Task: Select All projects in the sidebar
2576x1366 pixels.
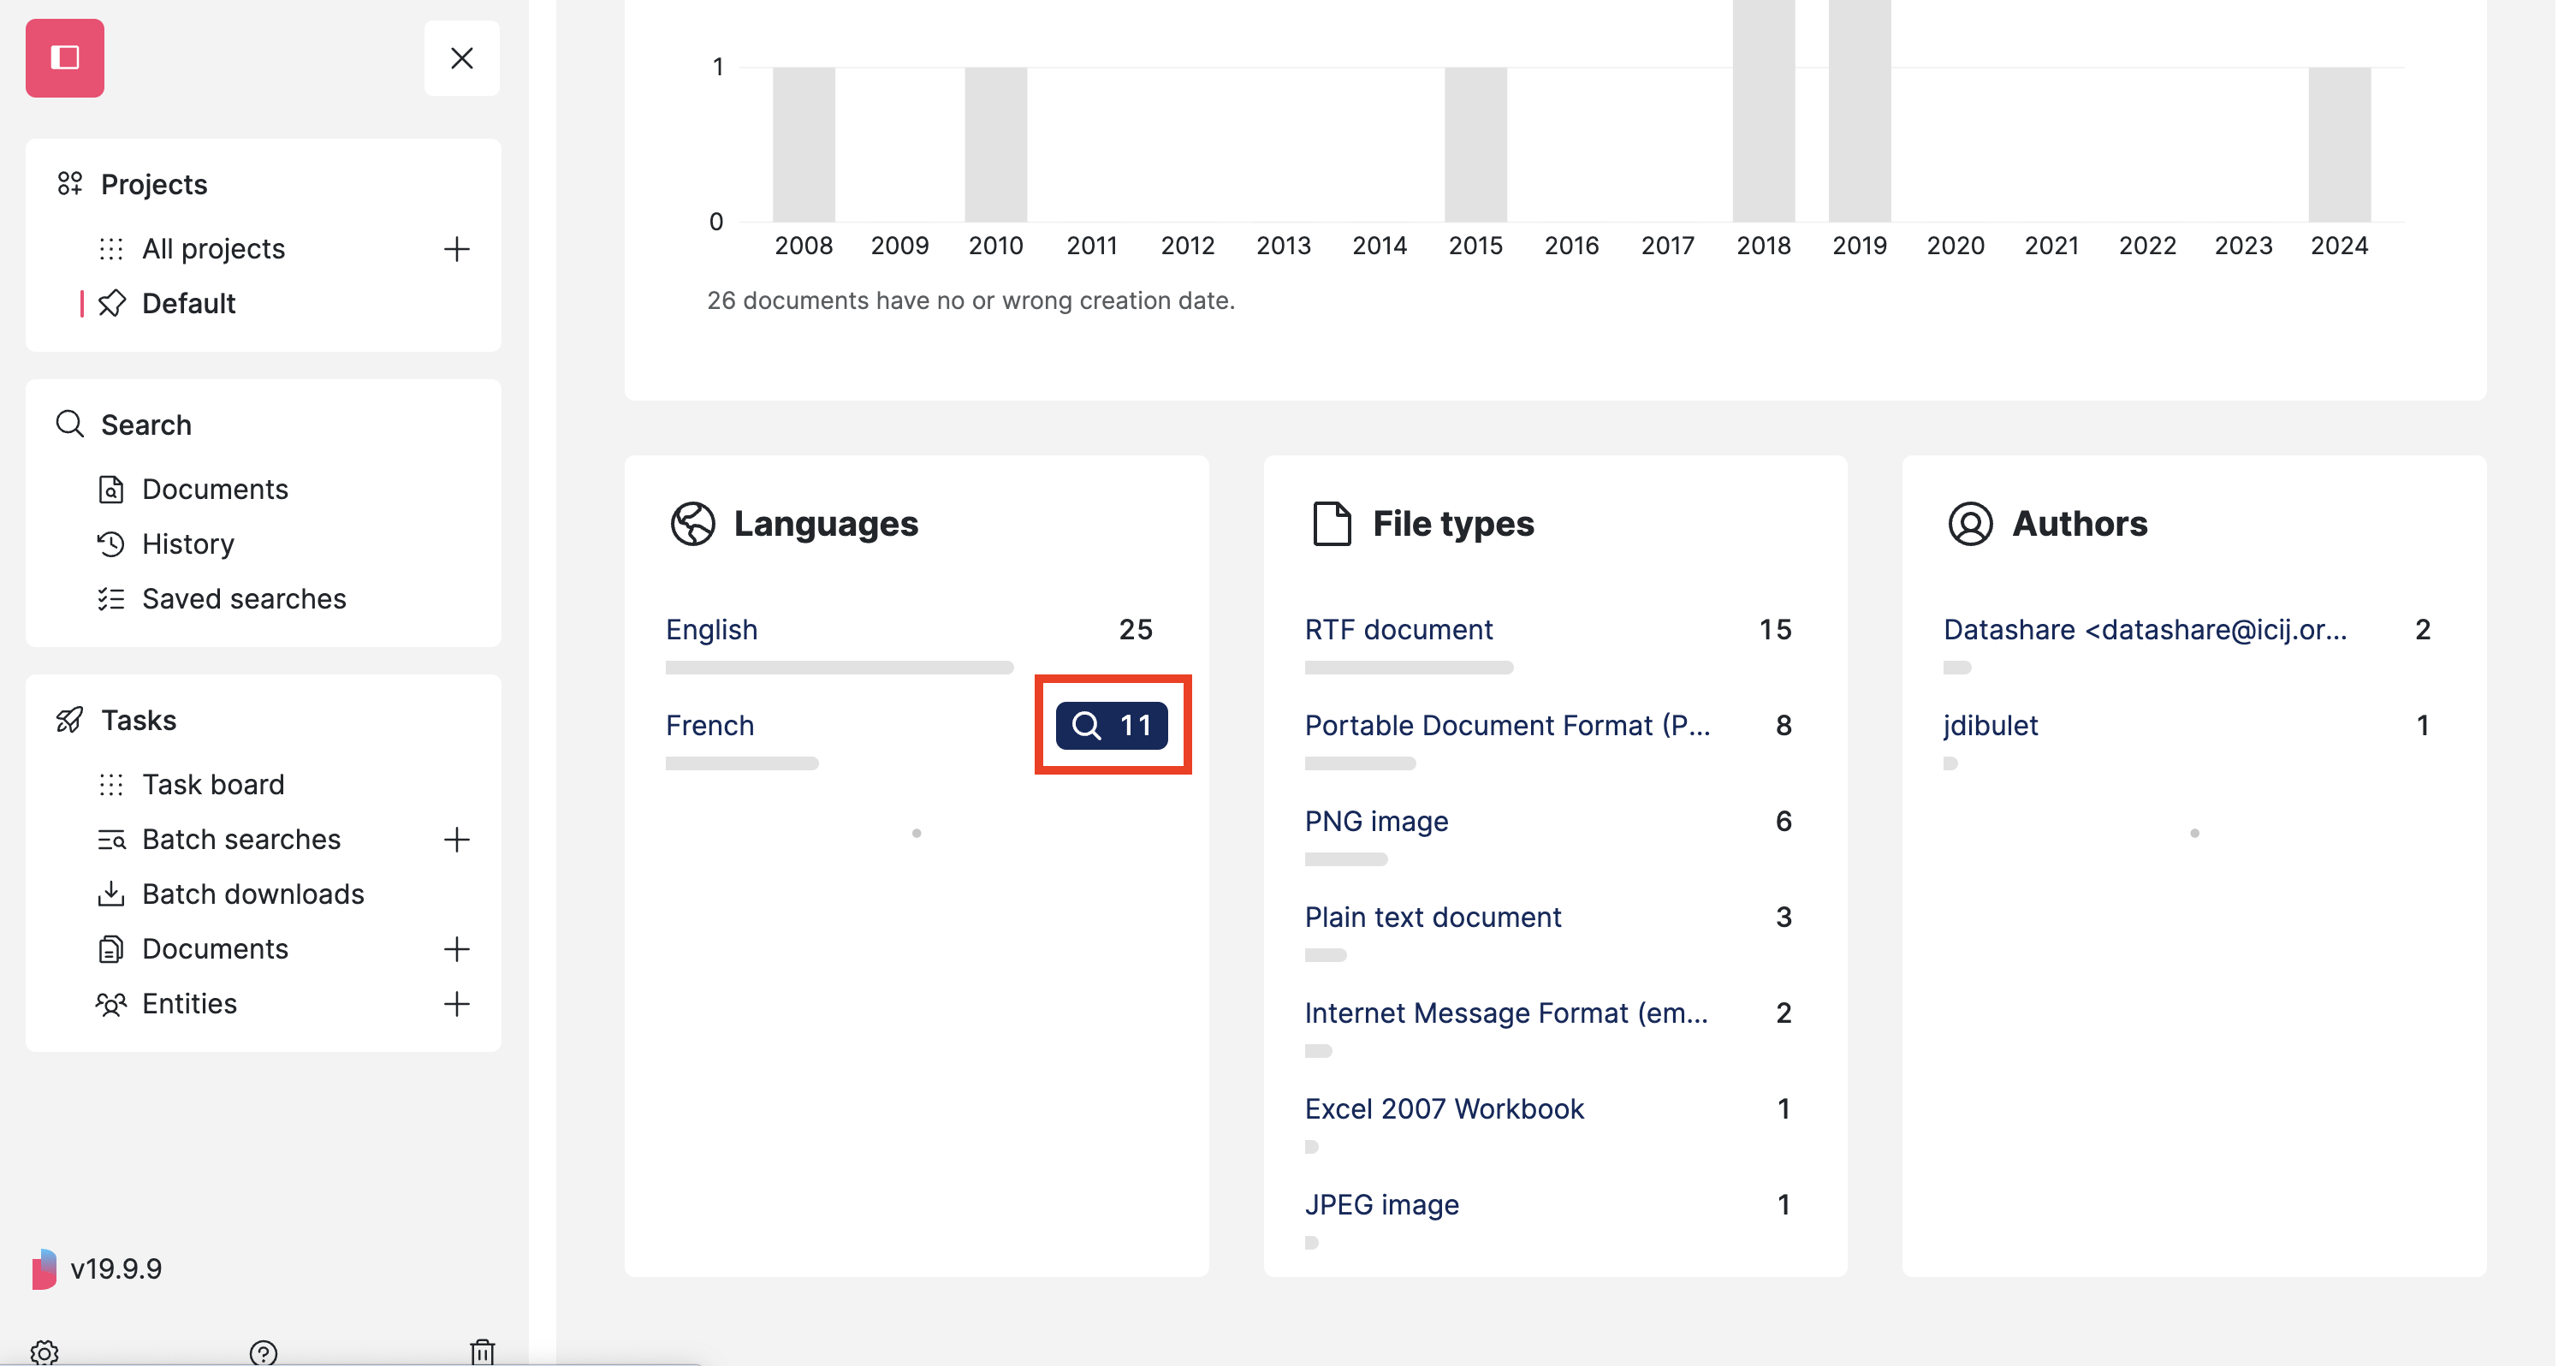Action: coord(212,248)
